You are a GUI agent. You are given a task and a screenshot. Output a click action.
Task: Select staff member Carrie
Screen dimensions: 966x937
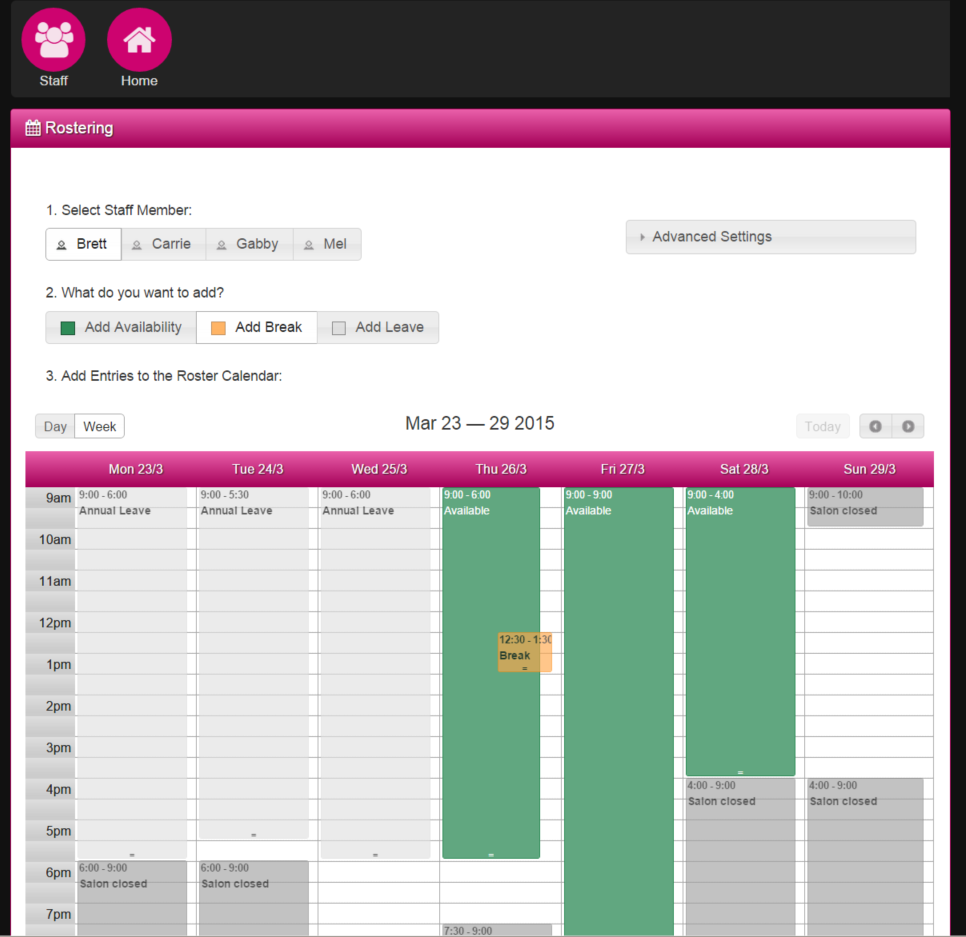click(x=164, y=244)
